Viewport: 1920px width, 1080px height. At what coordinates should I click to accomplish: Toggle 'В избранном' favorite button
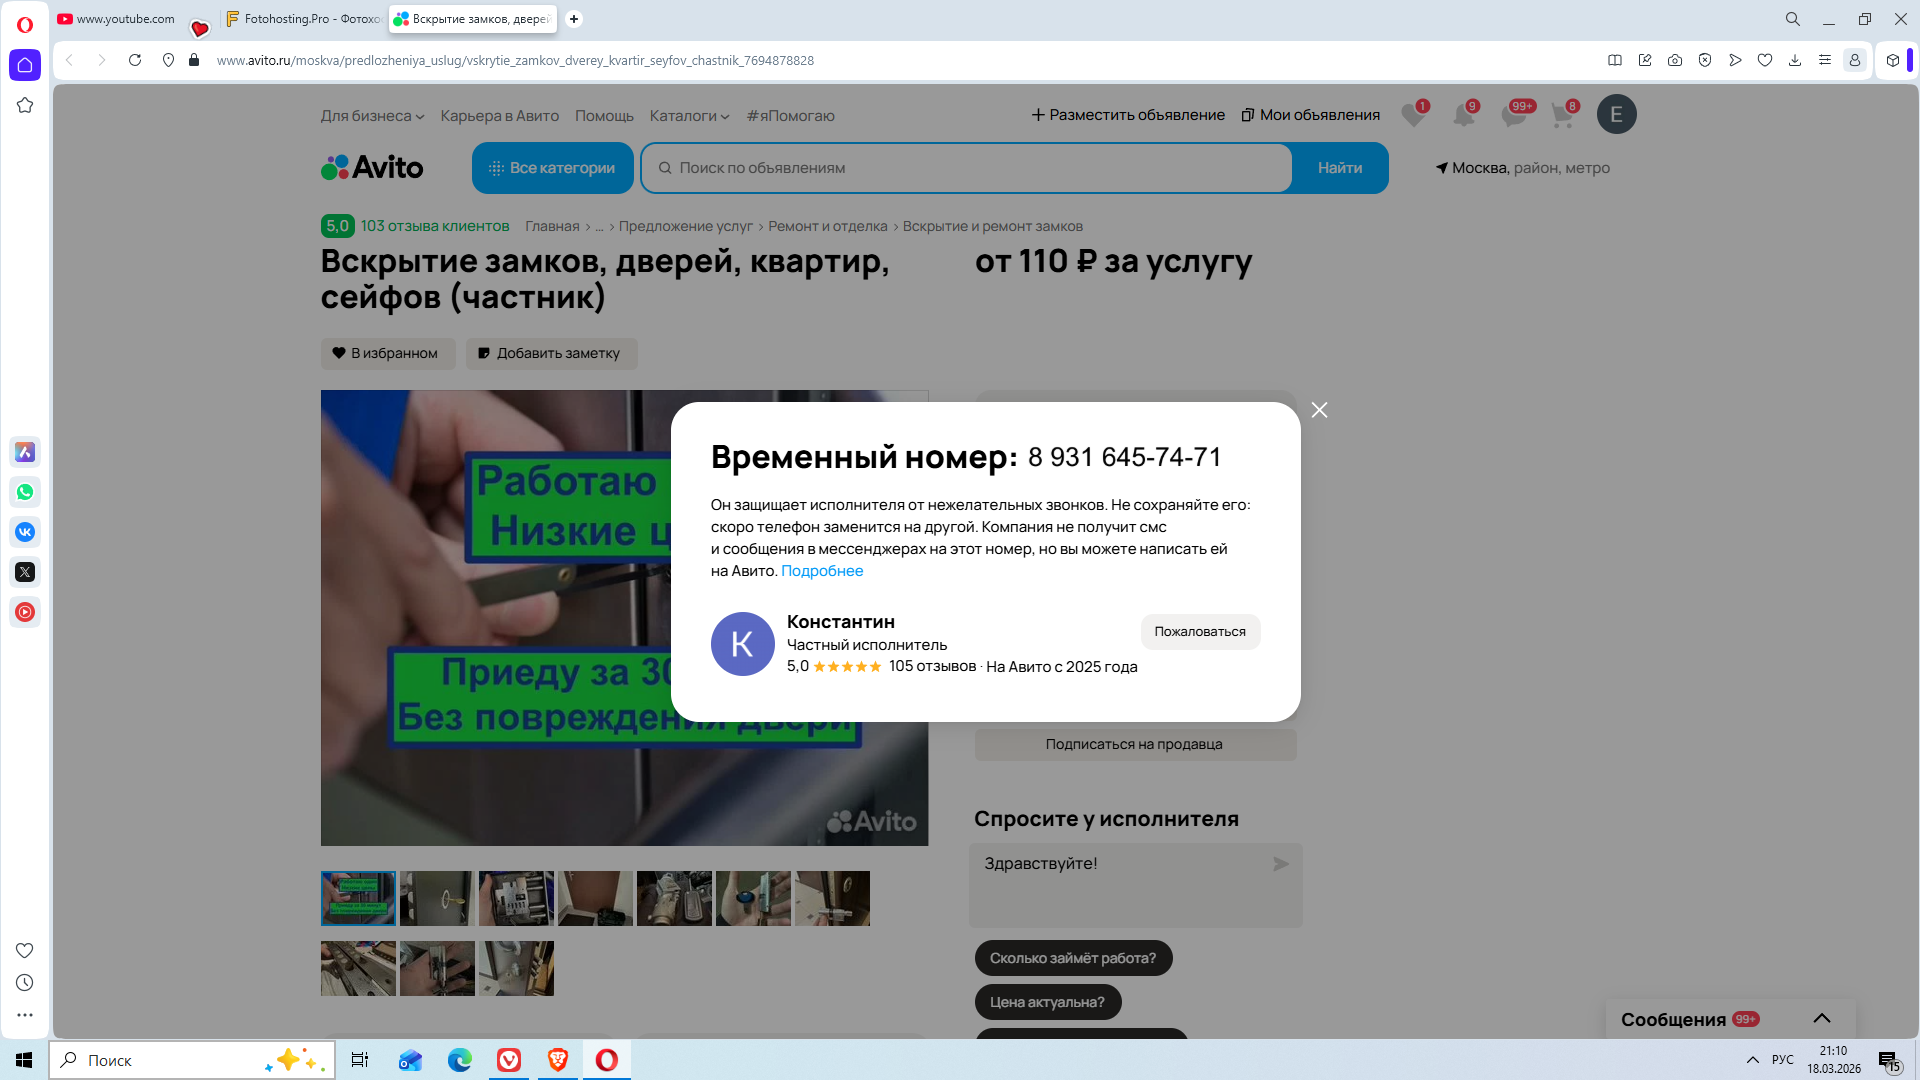click(387, 353)
